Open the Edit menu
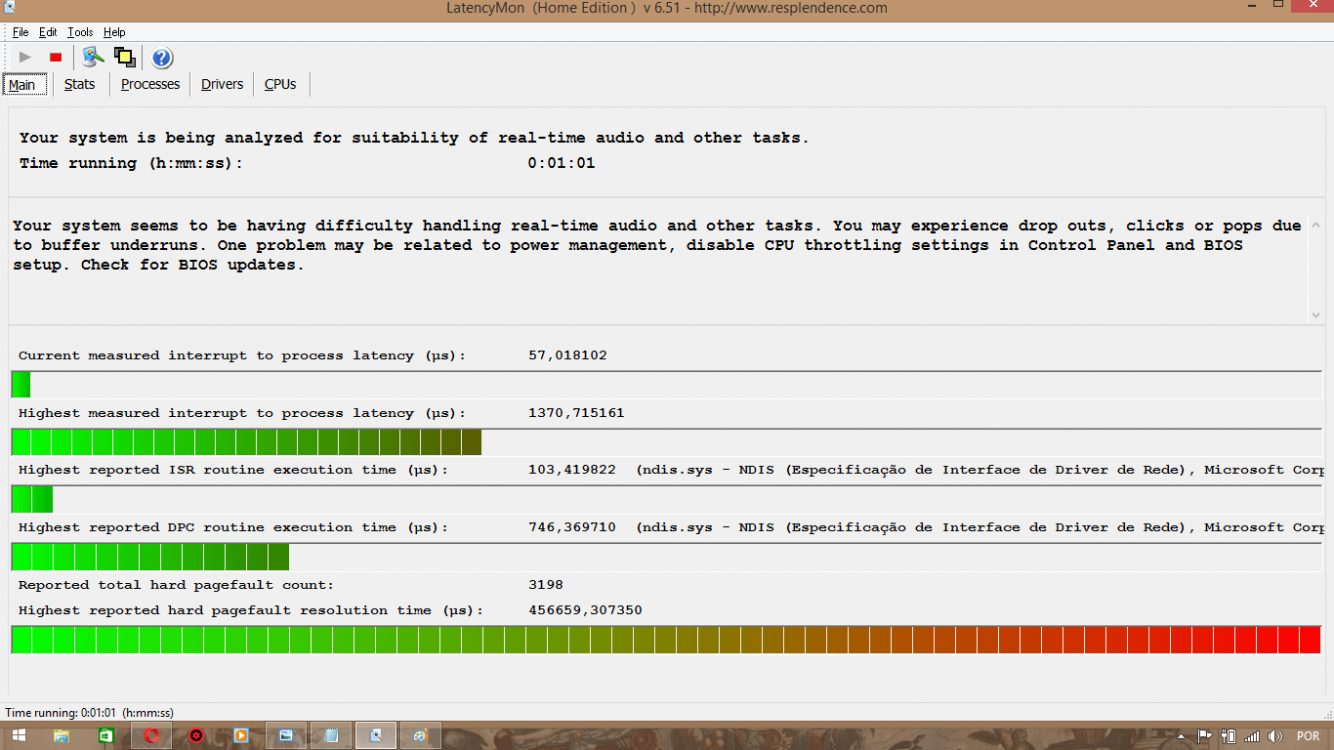 tap(48, 32)
